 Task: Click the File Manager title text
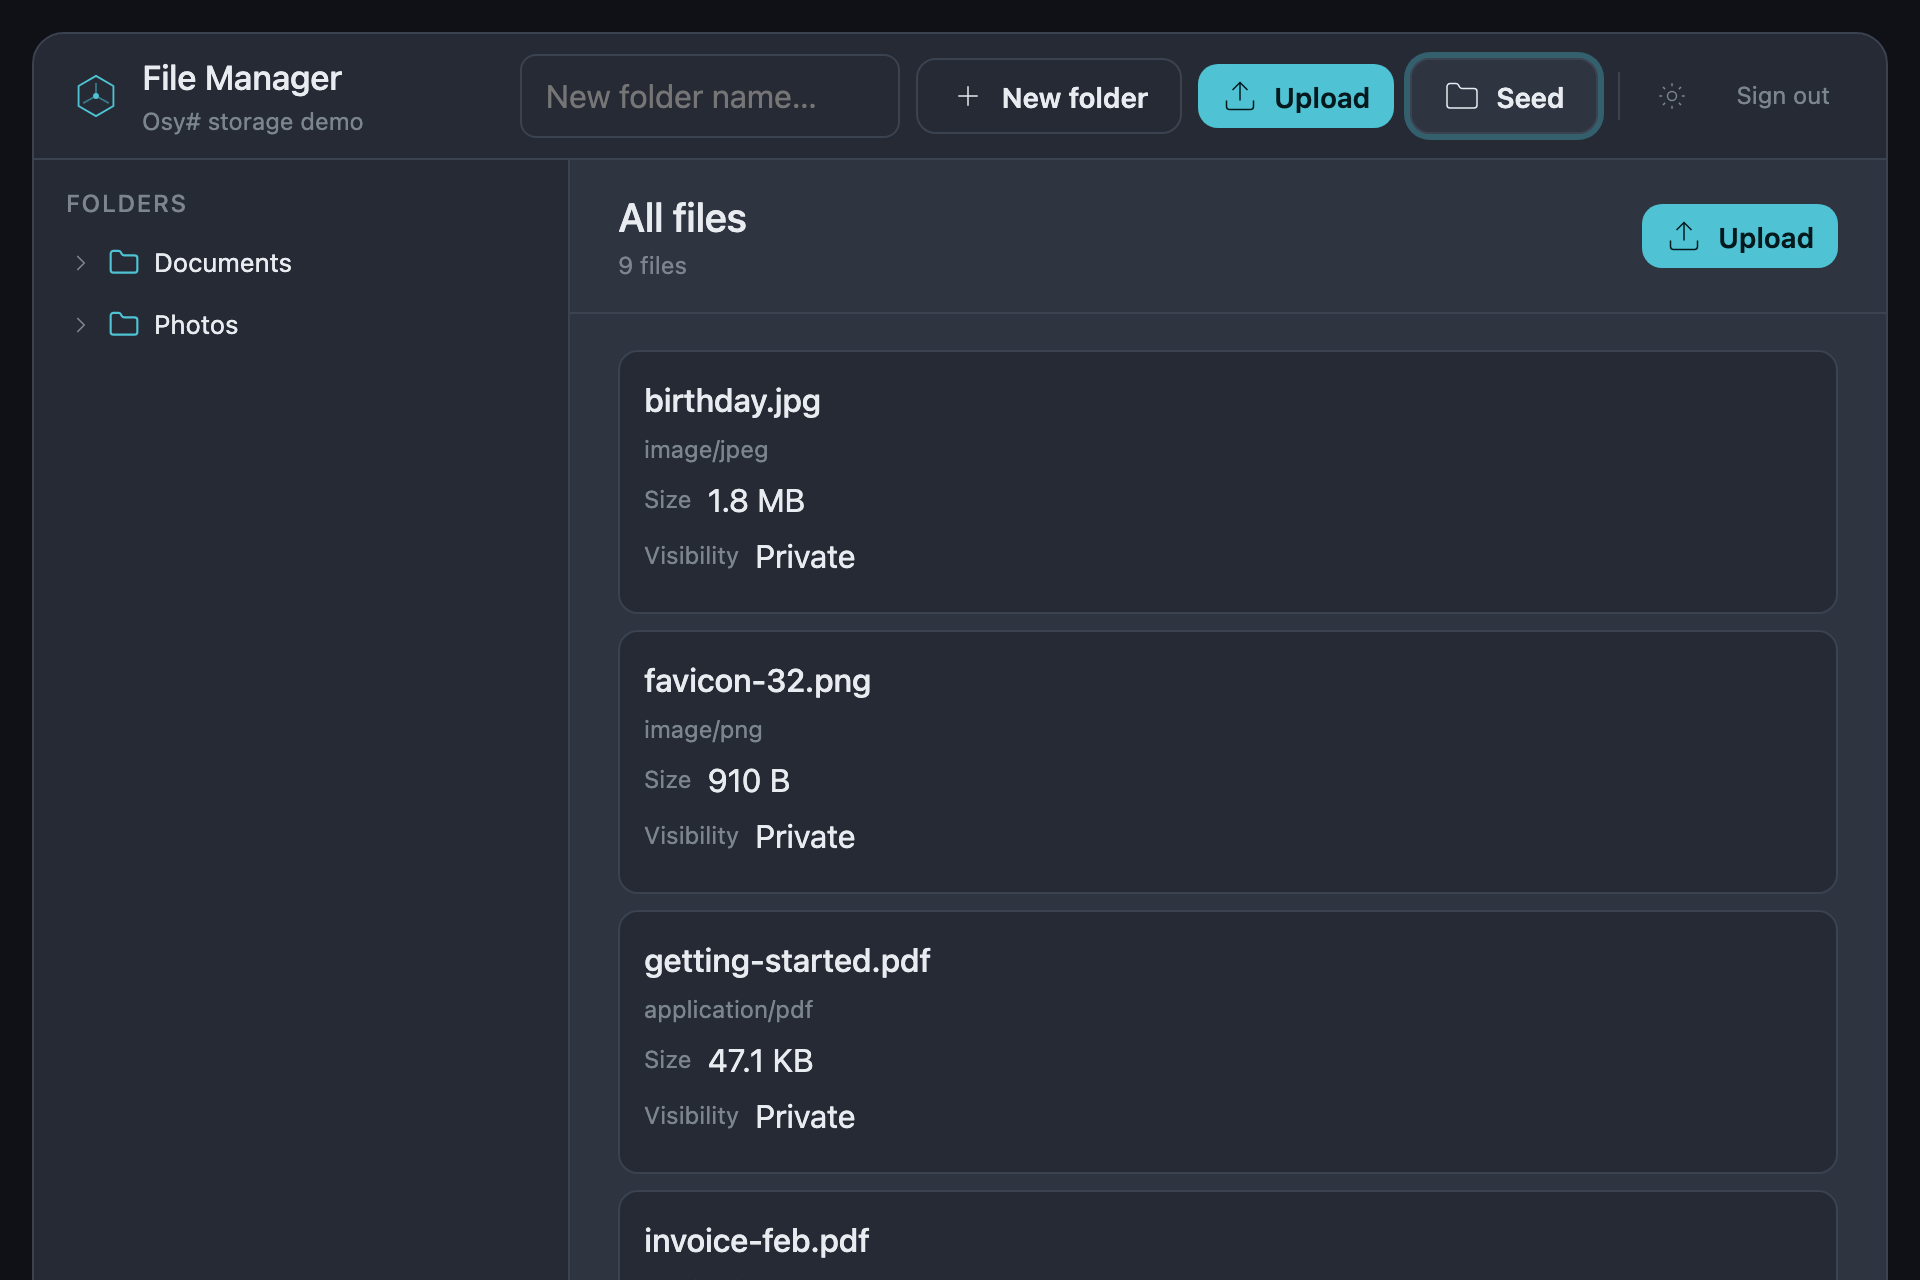click(242, 78)
